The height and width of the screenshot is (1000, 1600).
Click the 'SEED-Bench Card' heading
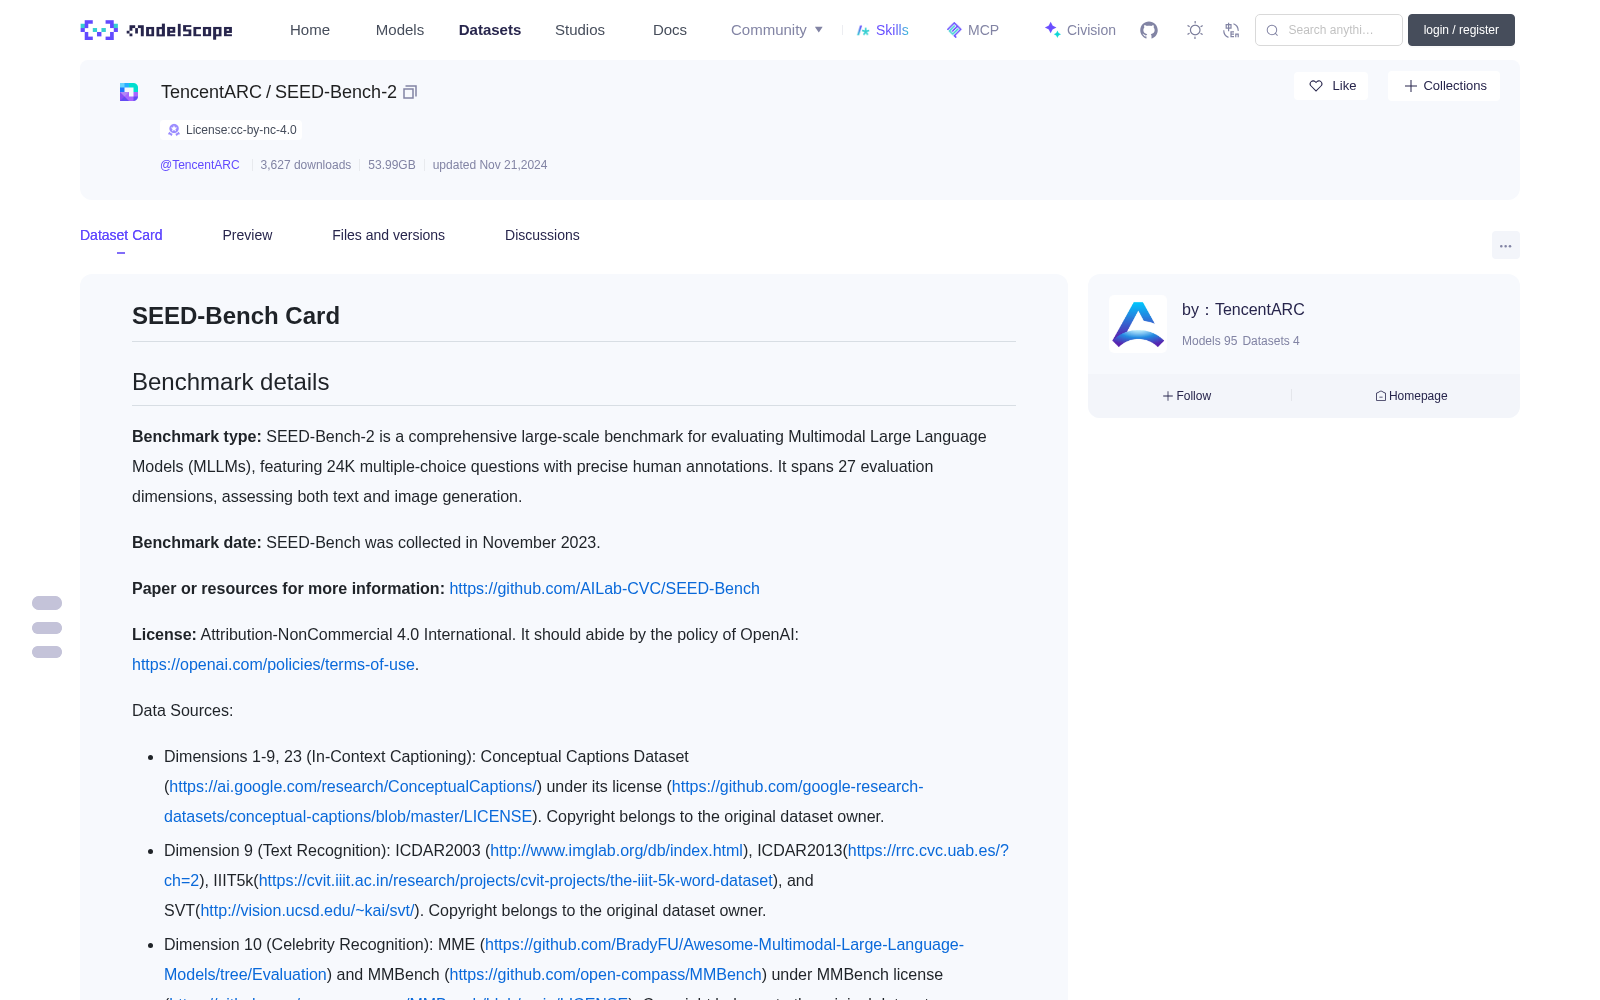(x=236, y=316)
